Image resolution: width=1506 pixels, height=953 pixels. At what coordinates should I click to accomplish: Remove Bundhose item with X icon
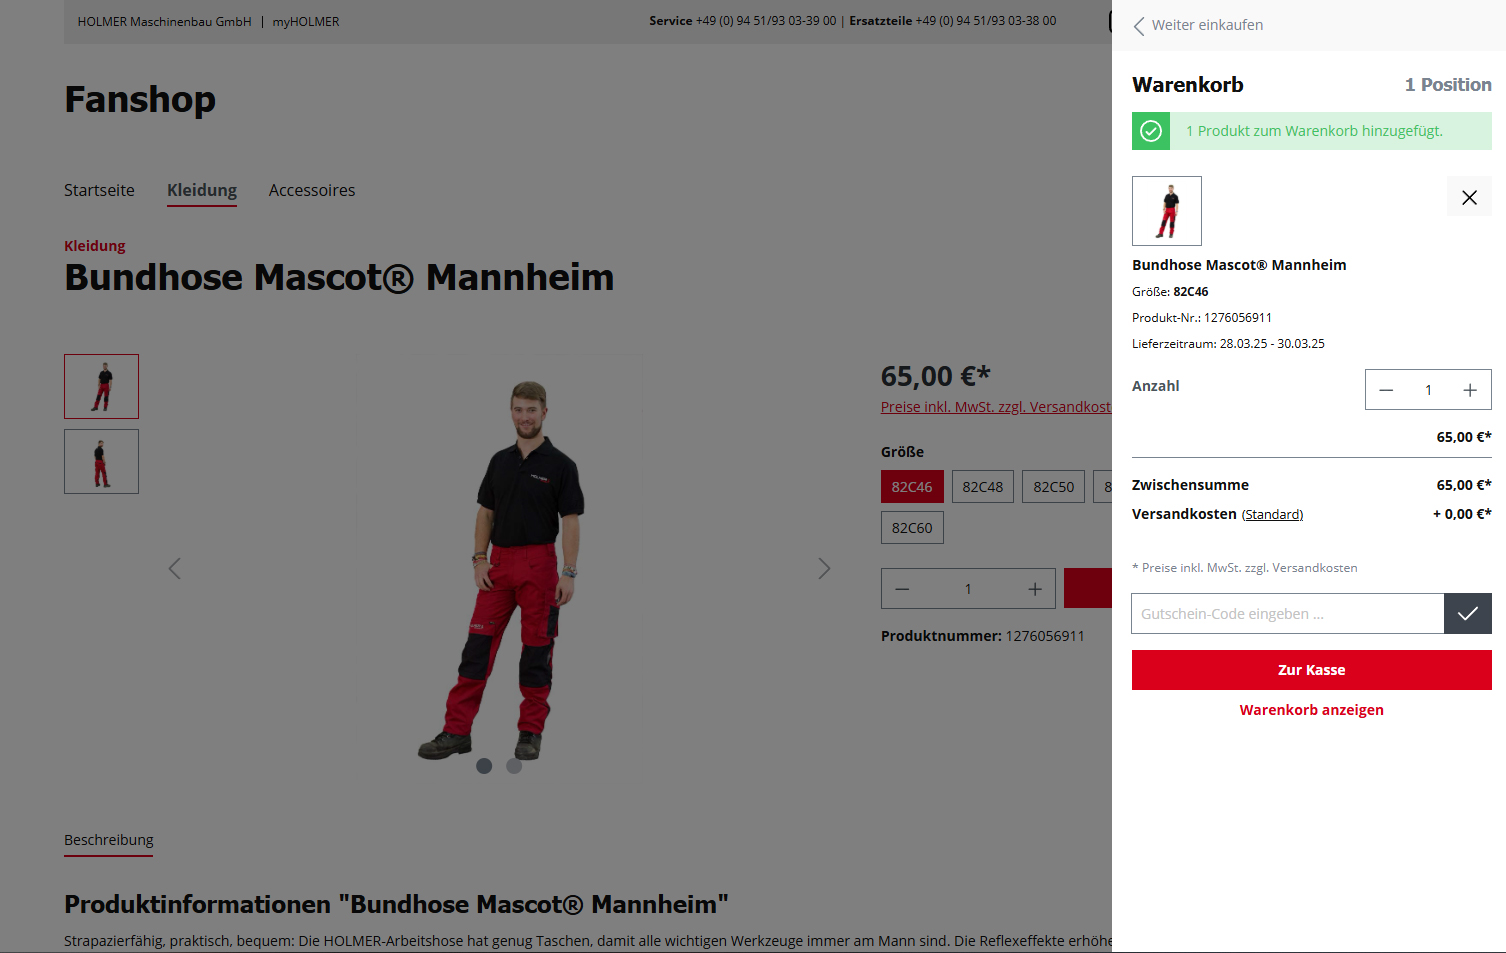click(x=1469, y=197)
